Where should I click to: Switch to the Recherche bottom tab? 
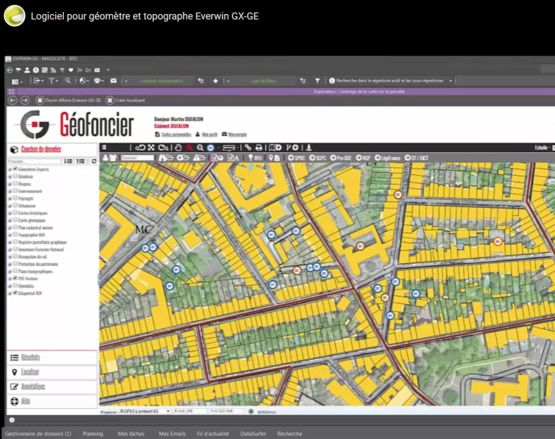[290, 434]
